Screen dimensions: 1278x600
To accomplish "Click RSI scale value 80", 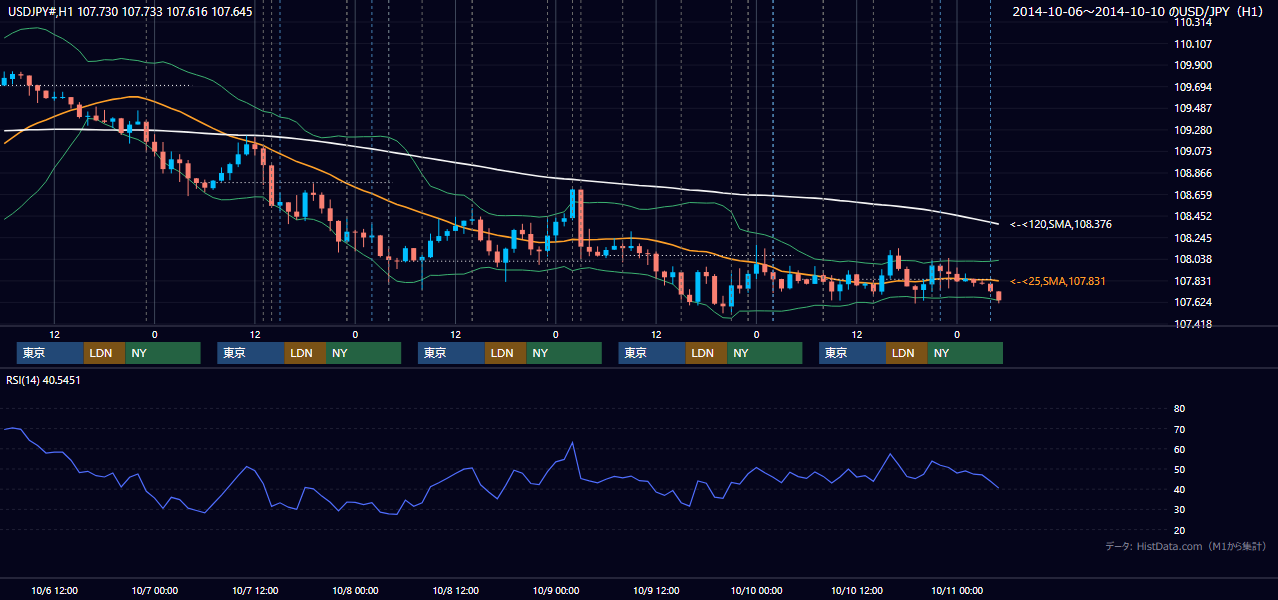I will (x=1179, y=409).
